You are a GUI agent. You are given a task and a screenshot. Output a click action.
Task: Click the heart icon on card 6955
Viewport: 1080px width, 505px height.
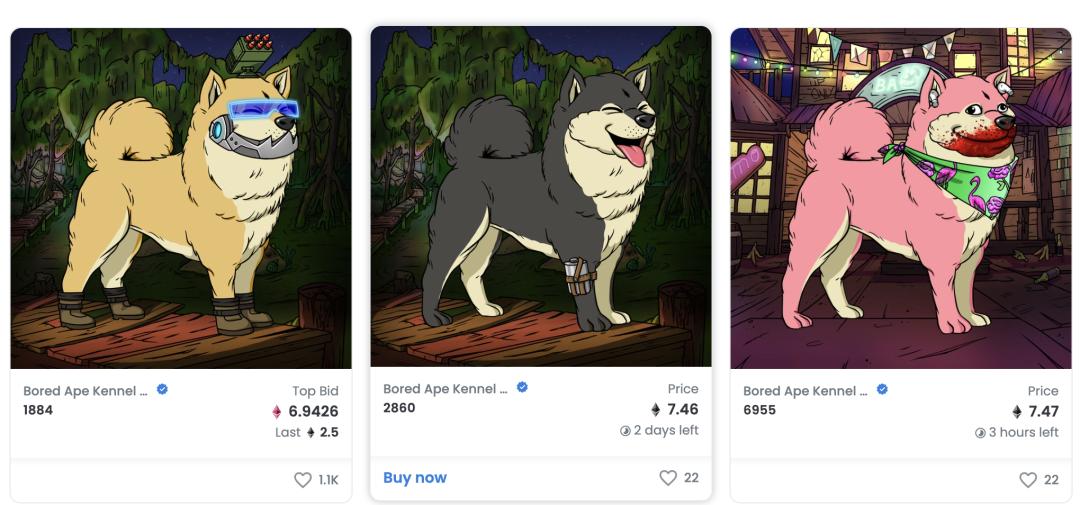[1028, 480]
